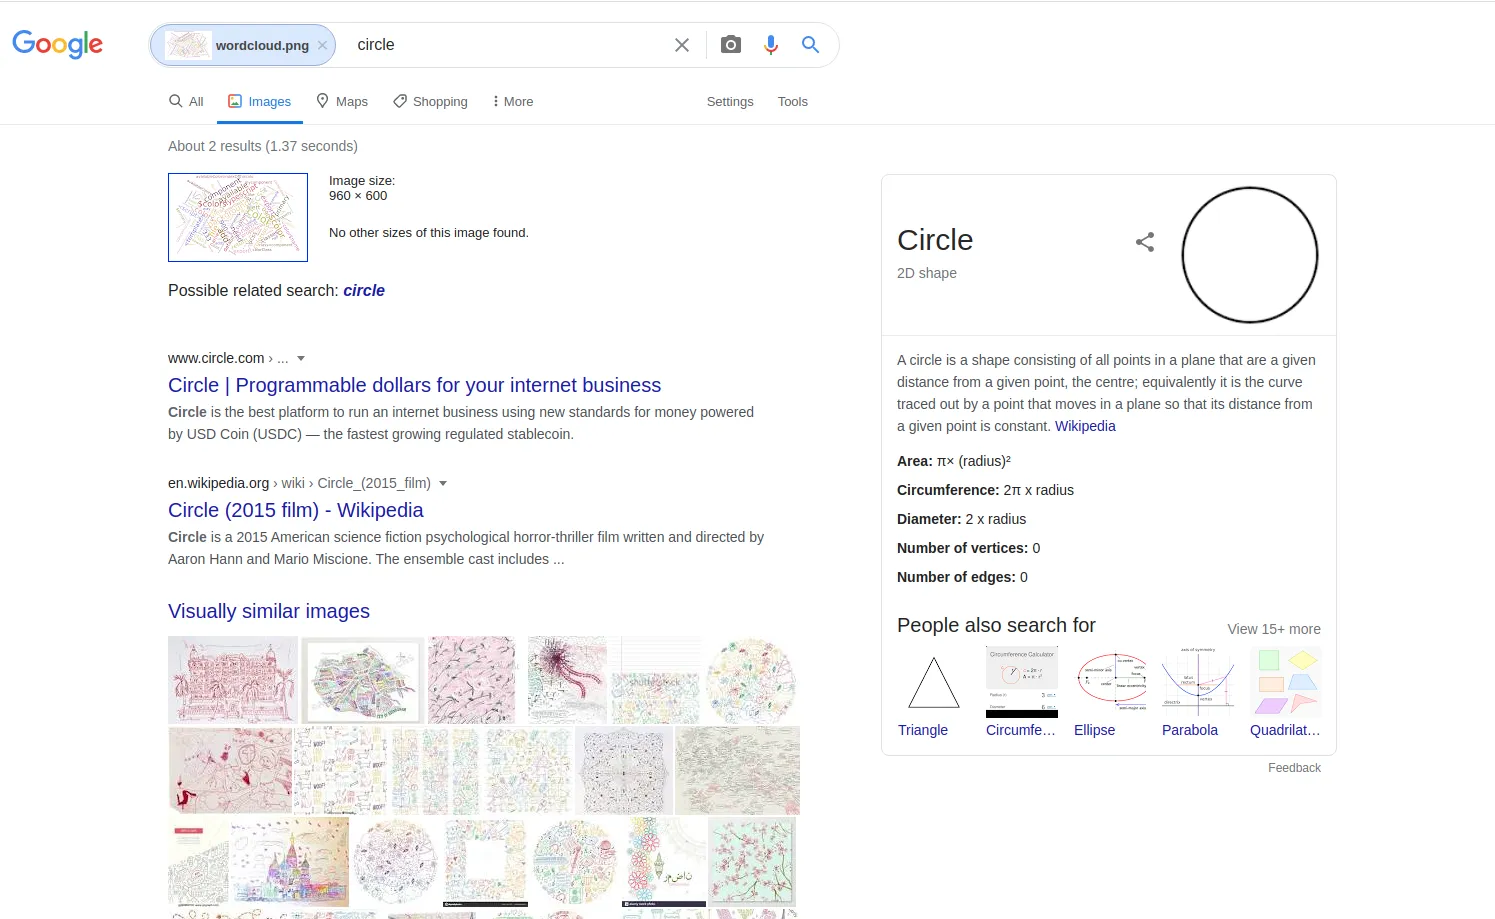Click the large circle image in knowledge panel
This screenshot has height=919, width=1495.
(1250, 255)
